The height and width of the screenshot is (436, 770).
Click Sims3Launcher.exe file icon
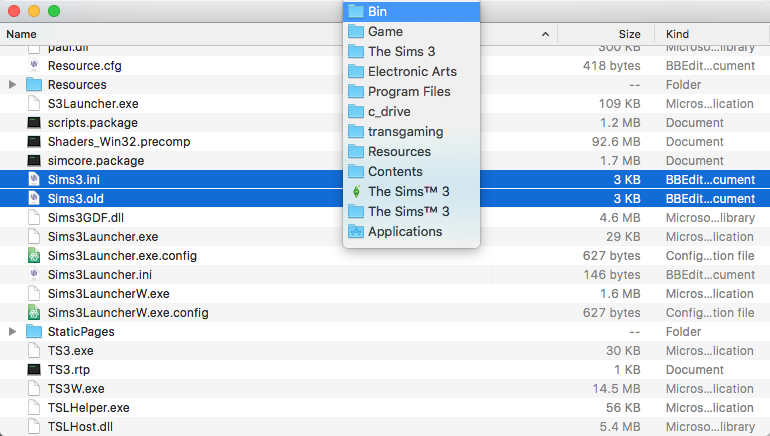pyautogui.click(x=34, y=236)
